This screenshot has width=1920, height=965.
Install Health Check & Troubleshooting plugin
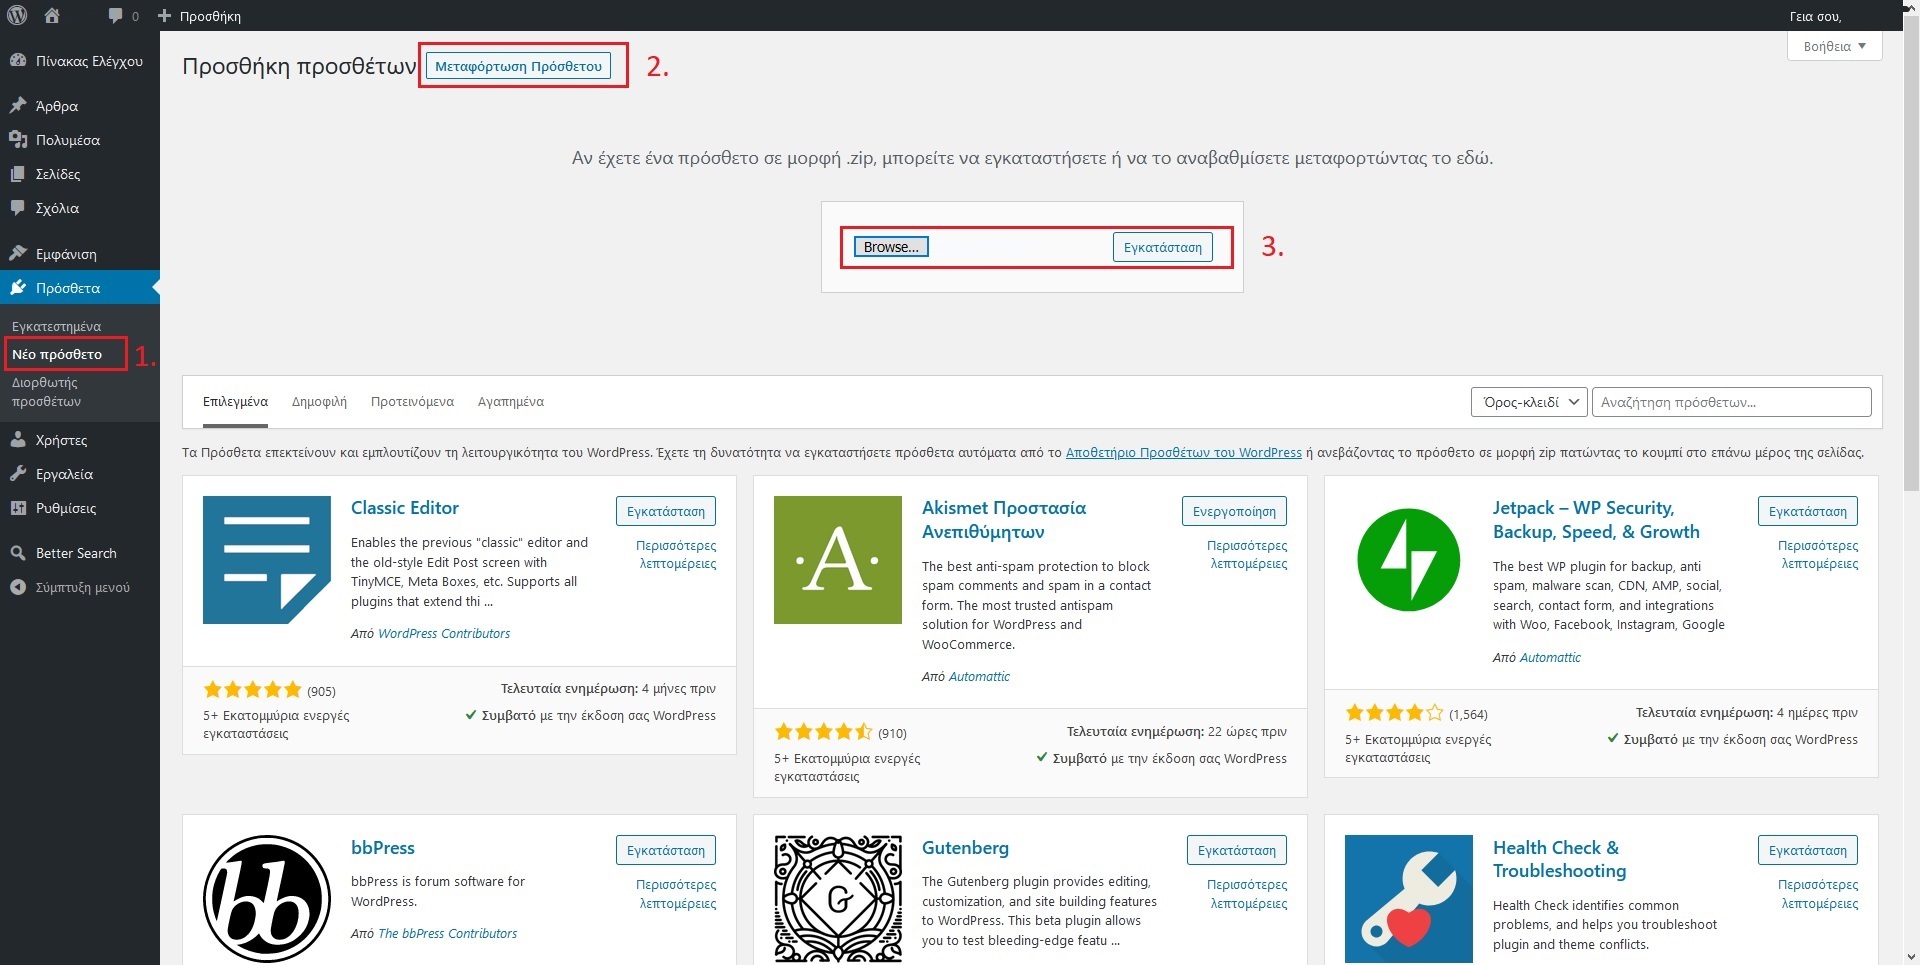[x=1808, y=850]
